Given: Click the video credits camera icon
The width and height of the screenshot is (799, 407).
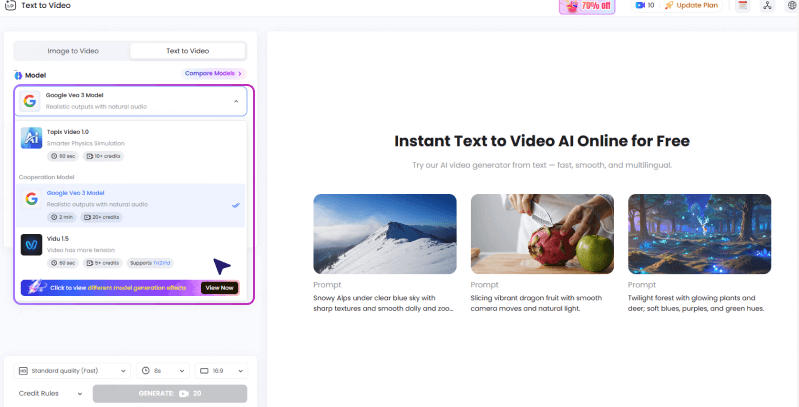Looking at the screenshot, I should [640, 6].
